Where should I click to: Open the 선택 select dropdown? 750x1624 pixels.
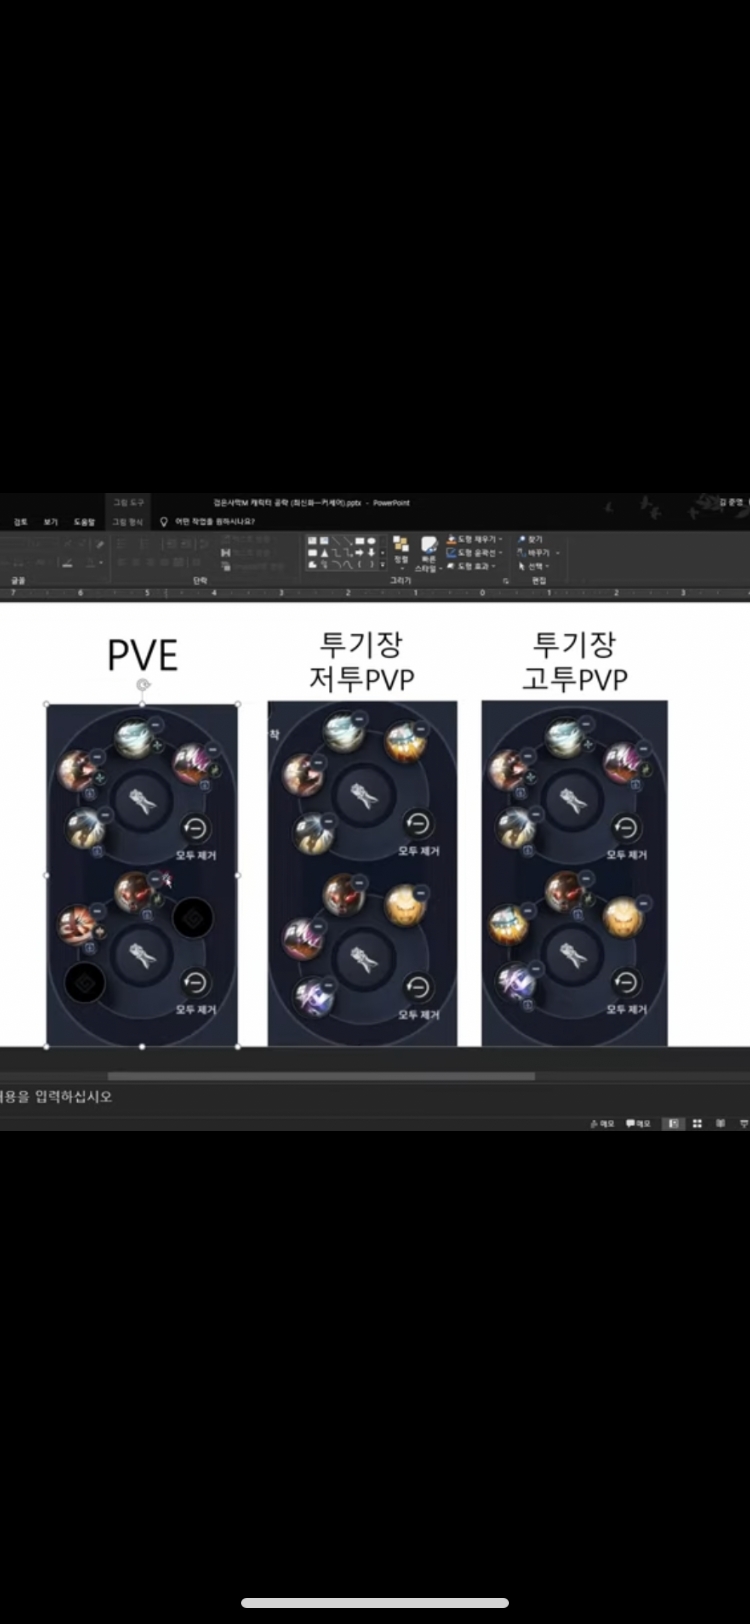(534, 566)
